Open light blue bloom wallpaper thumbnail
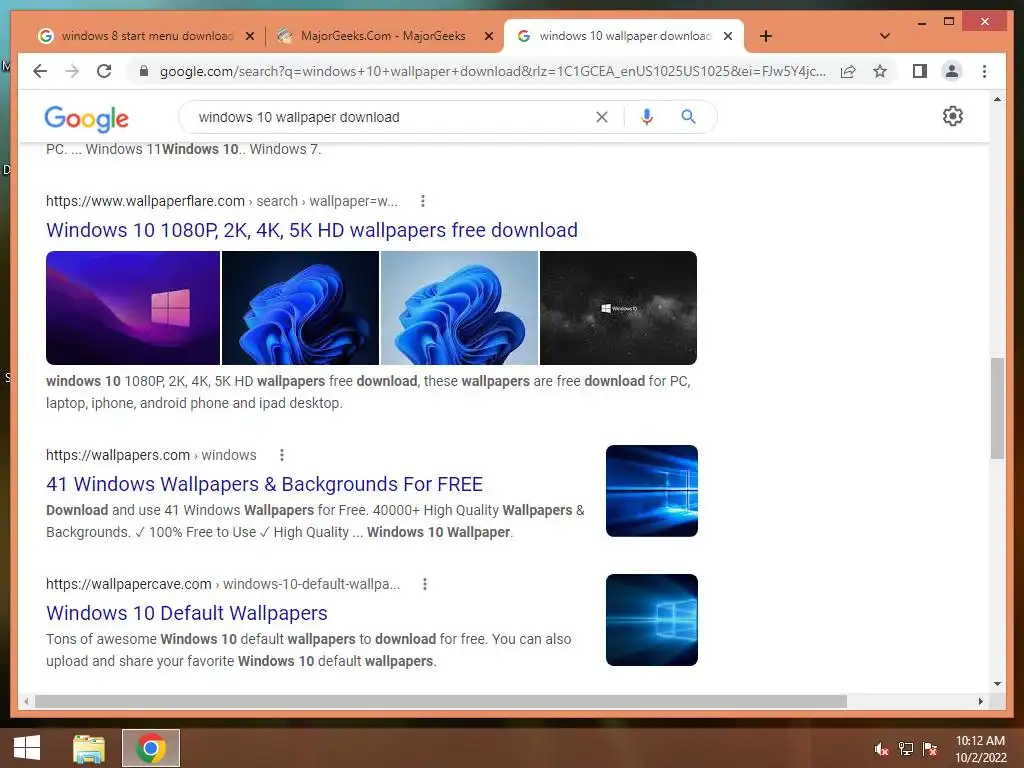 459,308
